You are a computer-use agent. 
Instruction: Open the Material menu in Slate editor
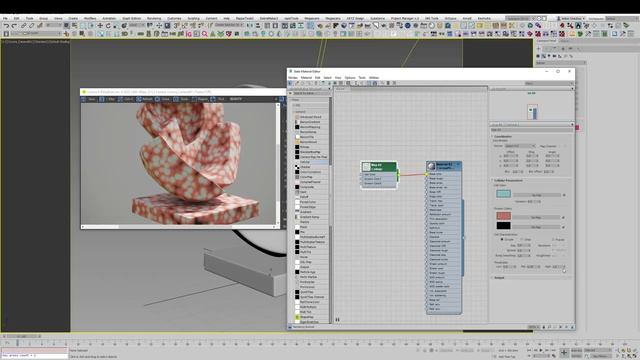pos(306,78)
